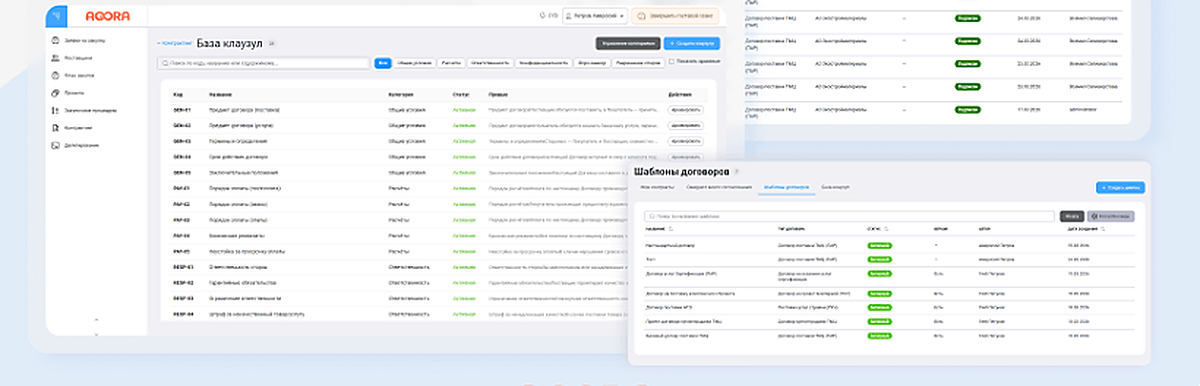Select the Общие условия filter chip
Screen dimensions: 1200x386
414,63
